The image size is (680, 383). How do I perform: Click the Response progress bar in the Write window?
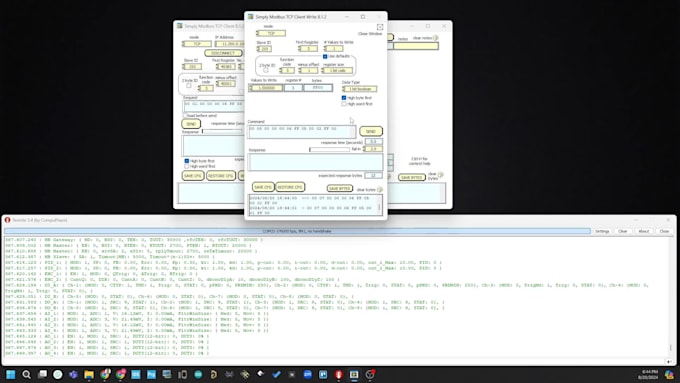[330, 149]
